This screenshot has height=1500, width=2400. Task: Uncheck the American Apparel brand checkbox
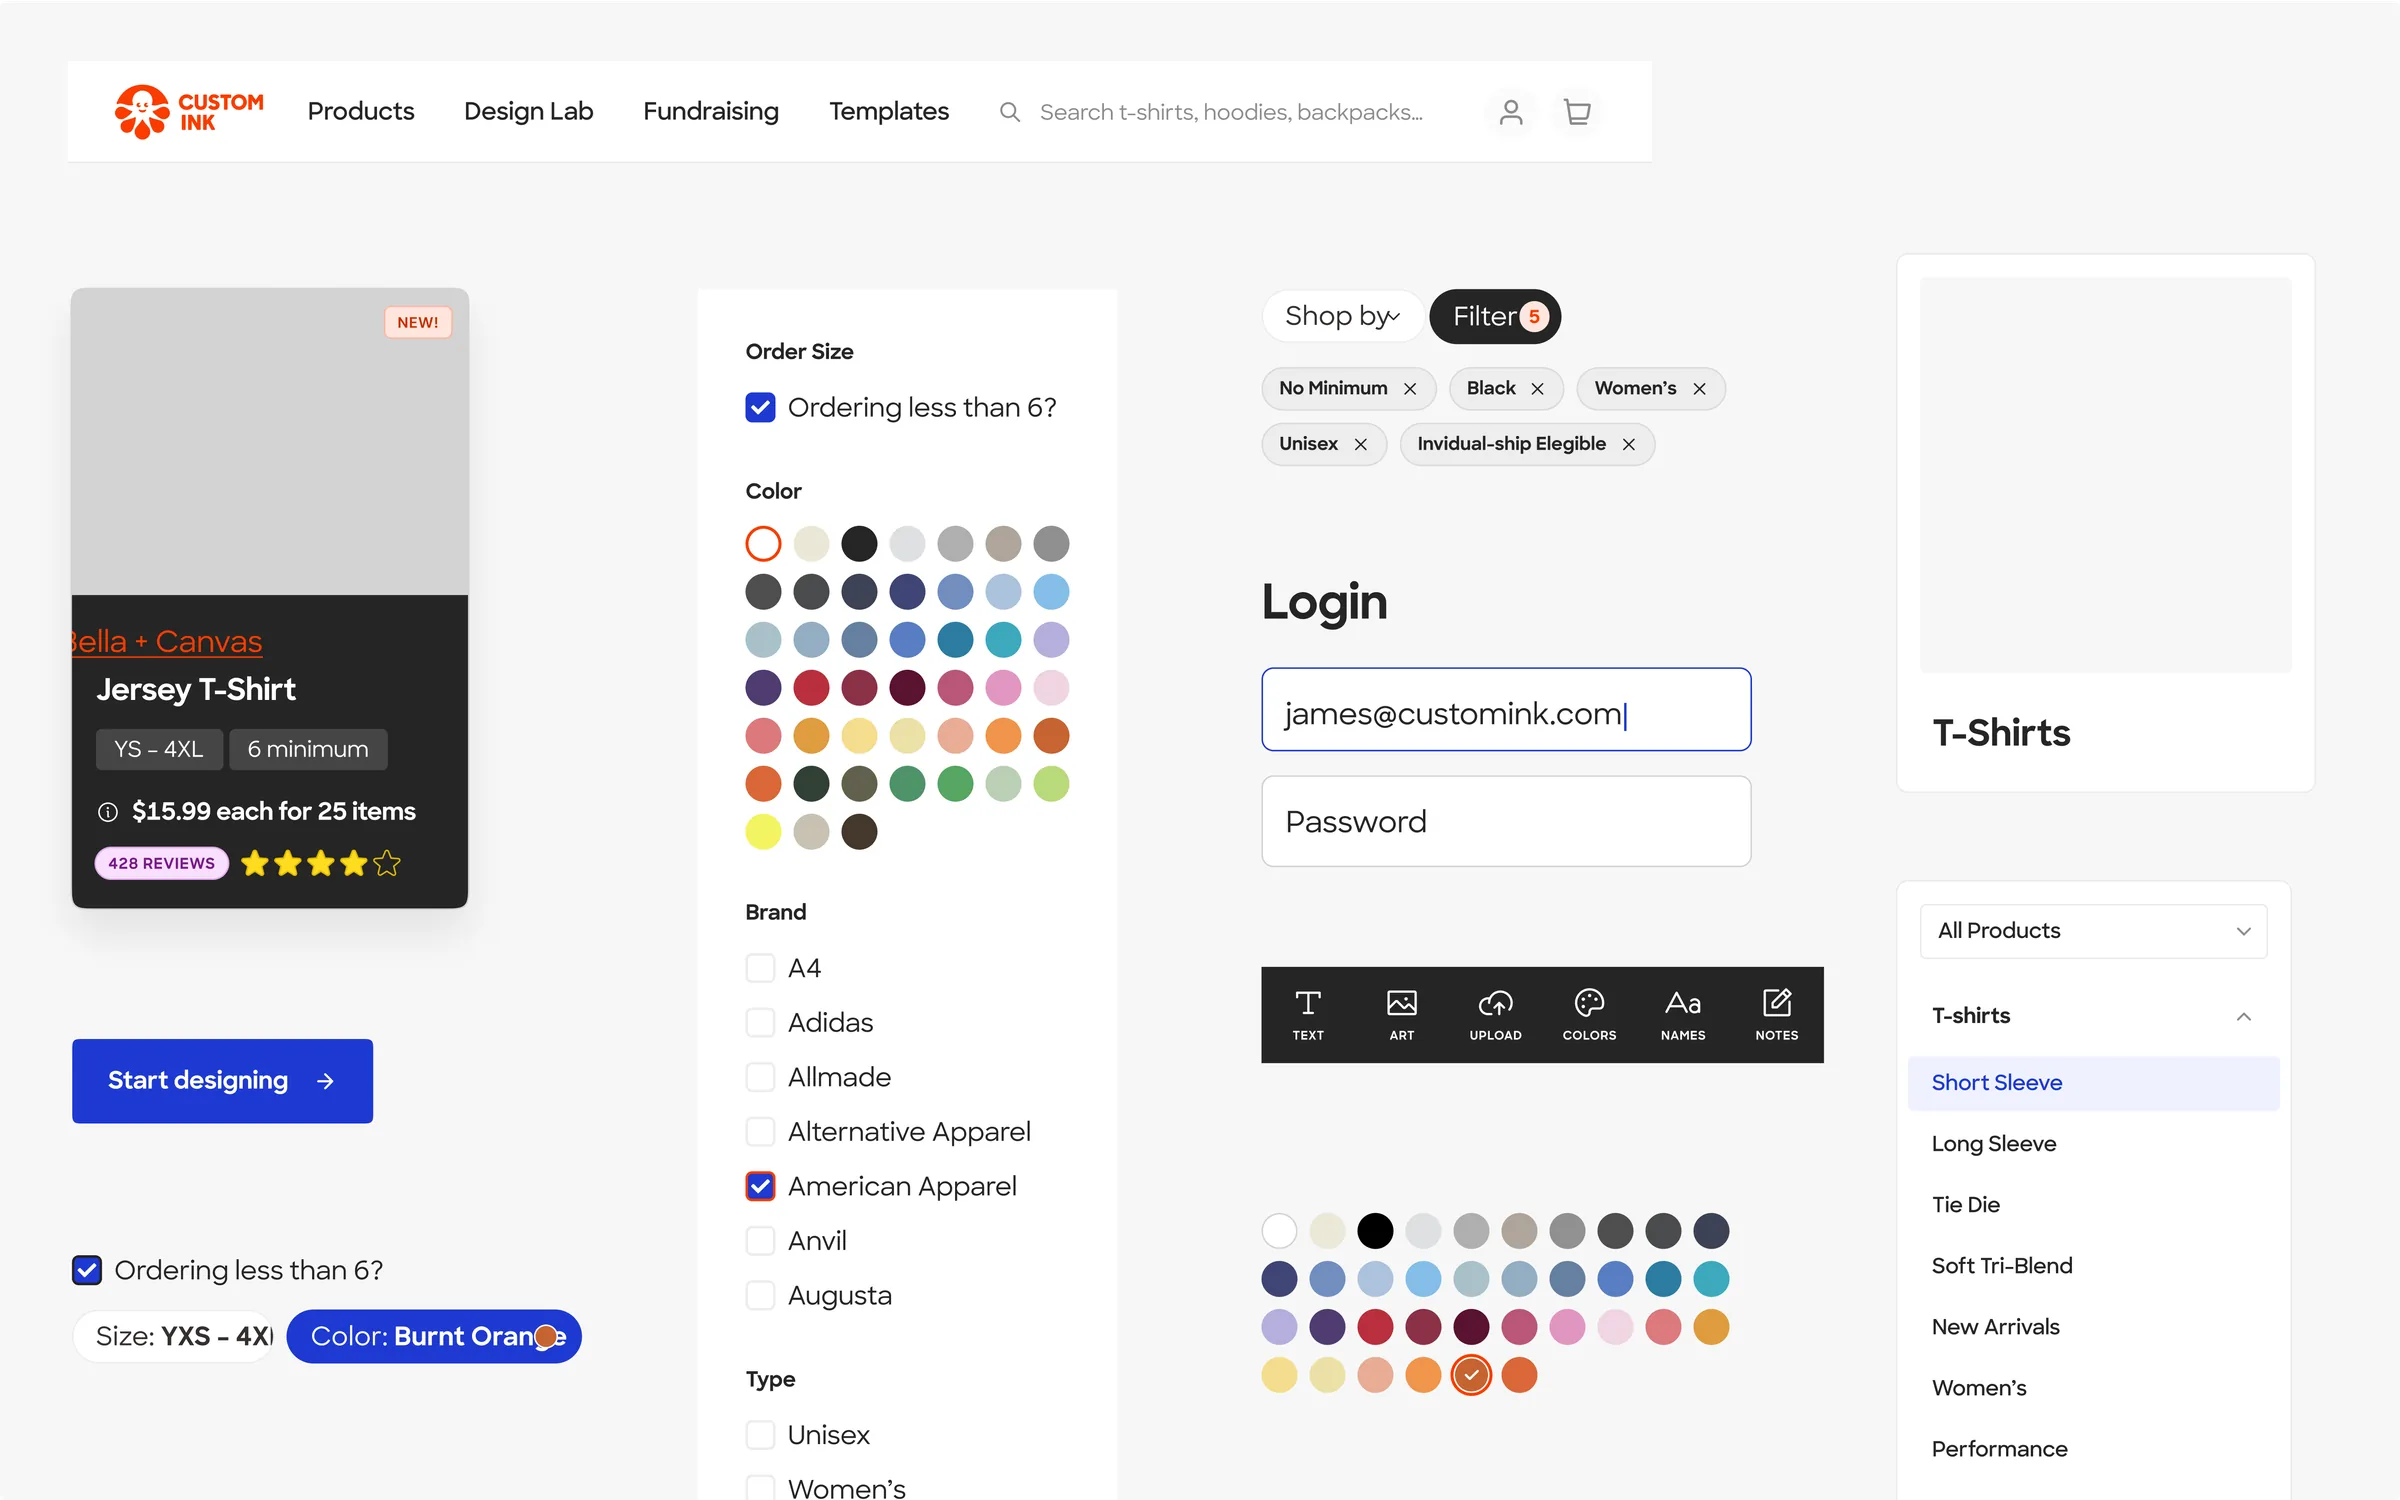click(760, 1186)
